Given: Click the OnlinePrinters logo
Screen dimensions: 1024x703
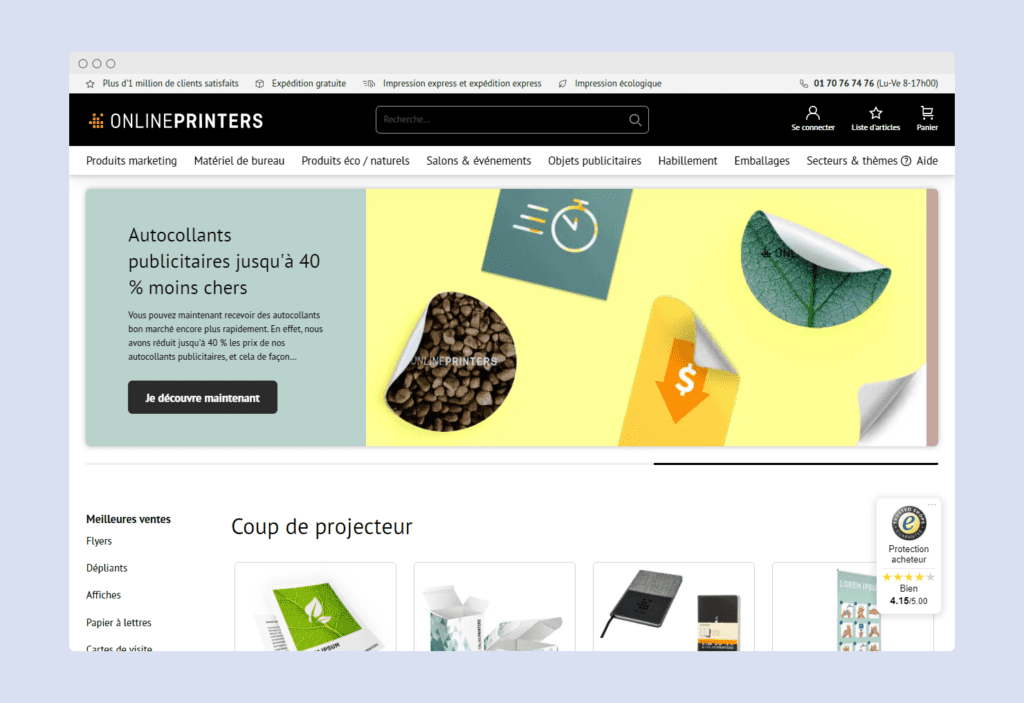Looking at the screenshot, I should coord(176,121).
